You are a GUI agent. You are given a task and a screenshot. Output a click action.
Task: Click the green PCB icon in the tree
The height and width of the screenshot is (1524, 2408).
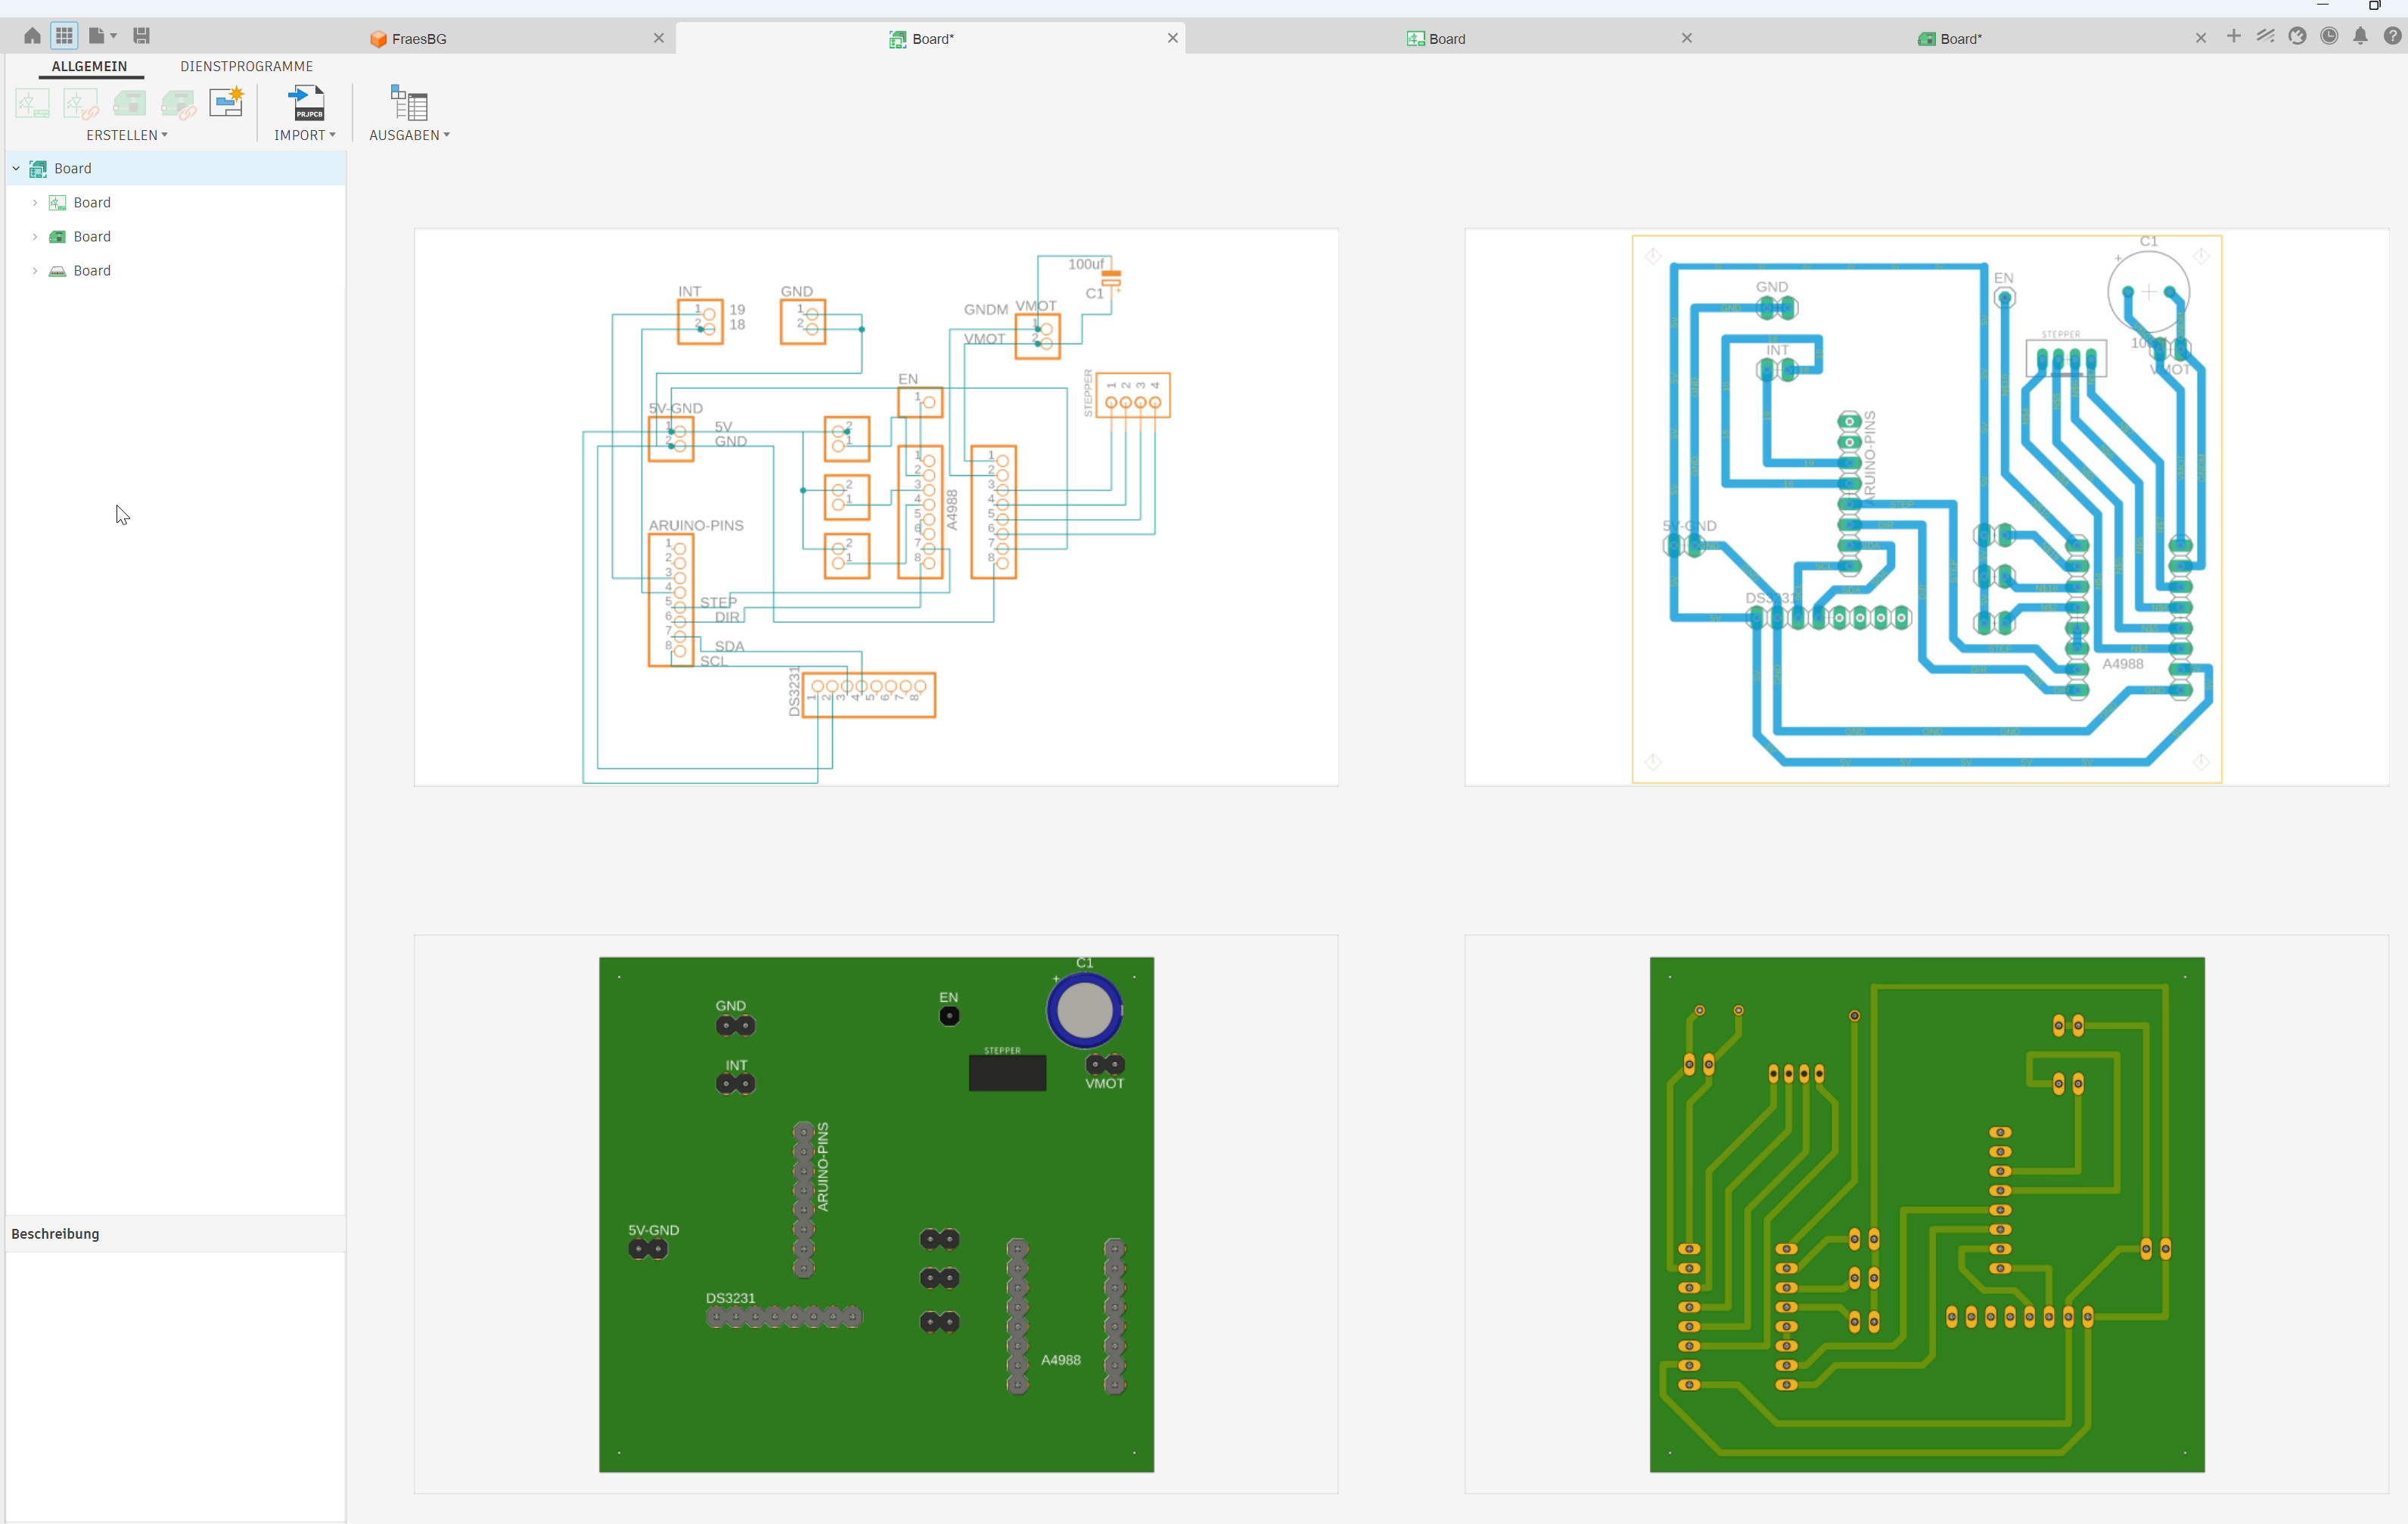(57, 236)
